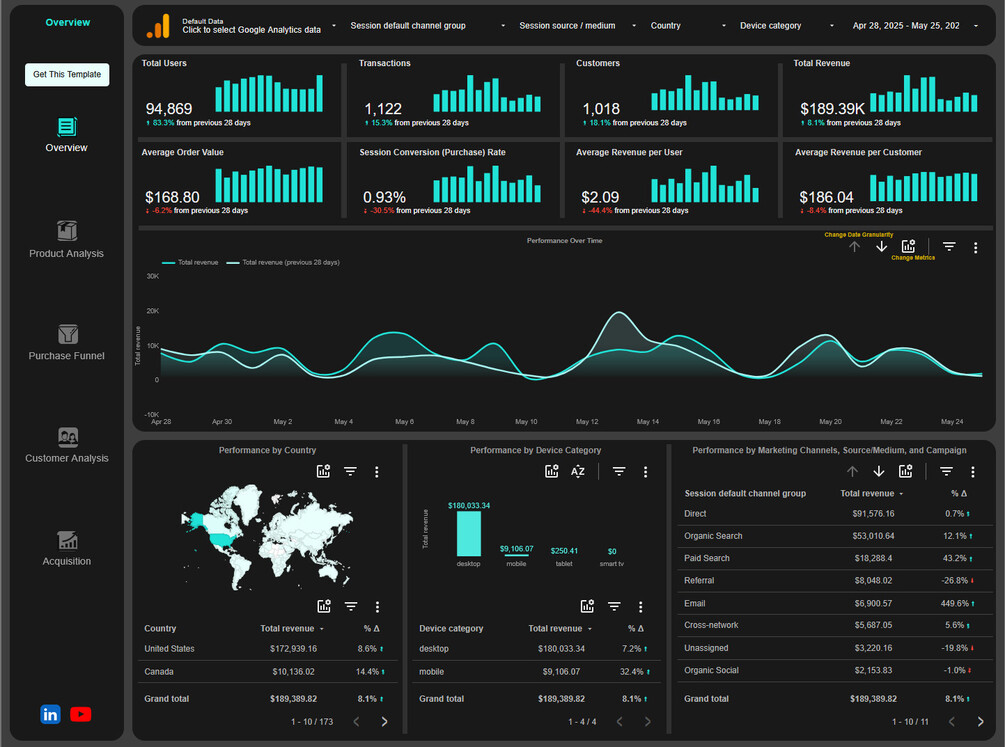
Task: Open the Purchase Funnel icon
Action: pyautogui.click(x=67, y=334)
